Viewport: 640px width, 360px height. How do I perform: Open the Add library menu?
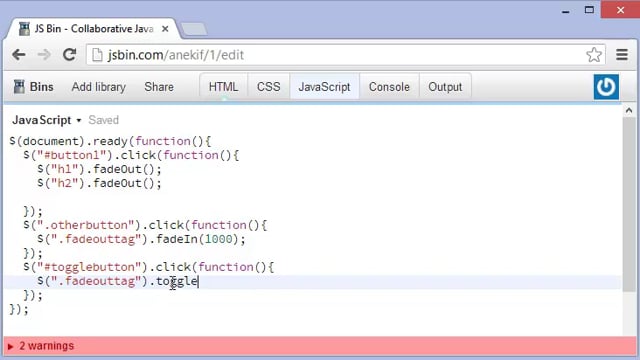tap(99, 87)
